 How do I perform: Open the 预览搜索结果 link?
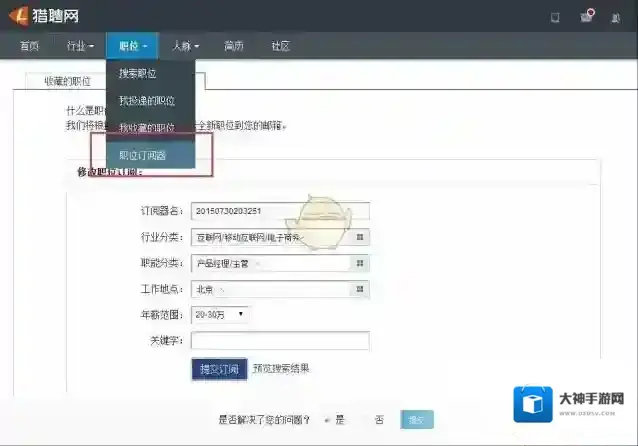click(x=281, y=368)
